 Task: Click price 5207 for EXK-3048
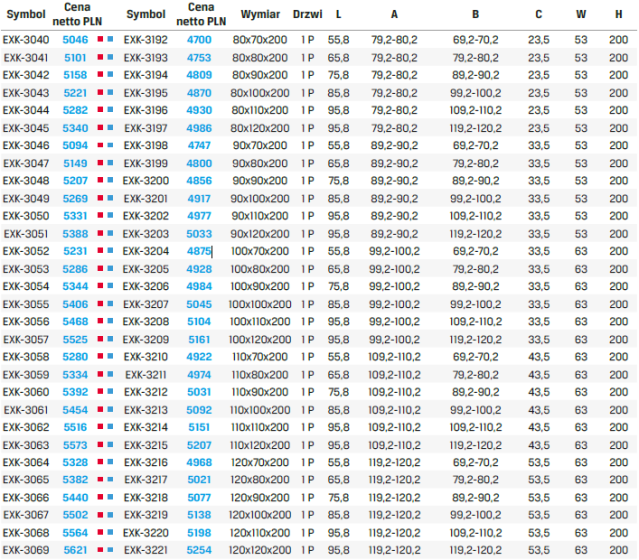(x=75, y=181)
